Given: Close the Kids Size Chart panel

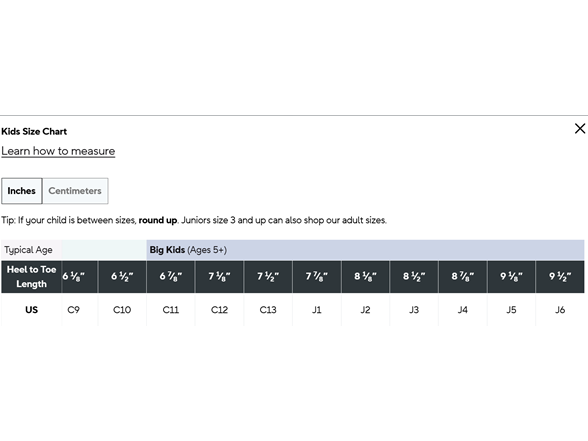Looking at the screenshot, I should pos(580,129).
